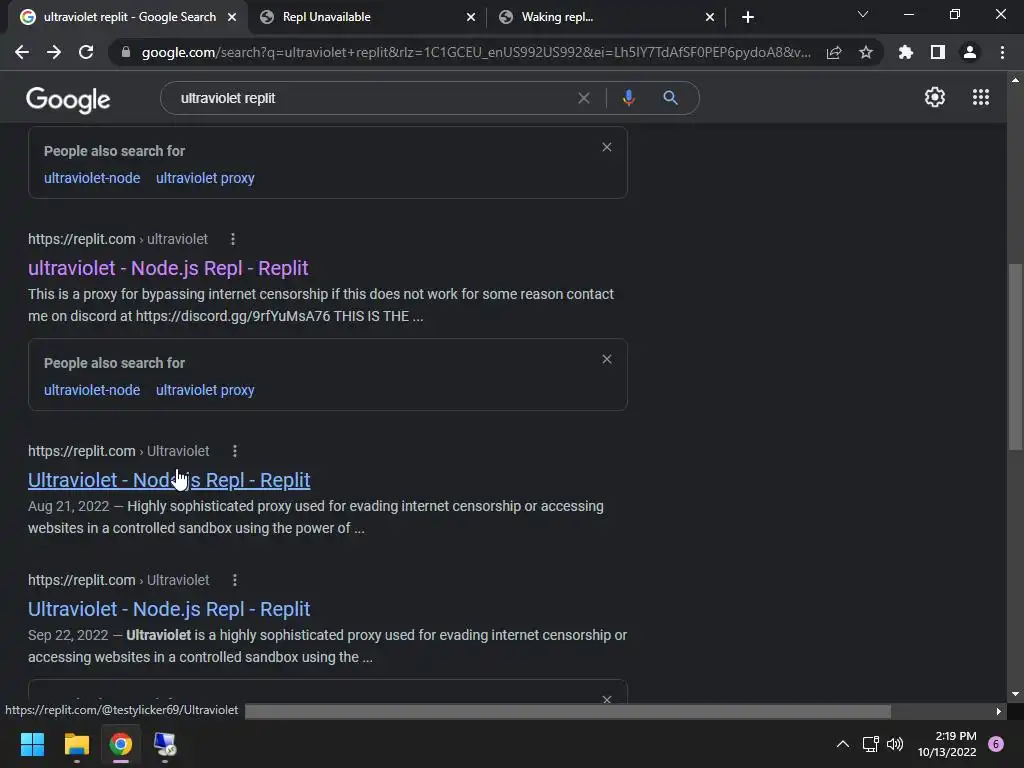Open Chrome side panel
Screen dimensions: 1024x768
(x=938, y=52)
